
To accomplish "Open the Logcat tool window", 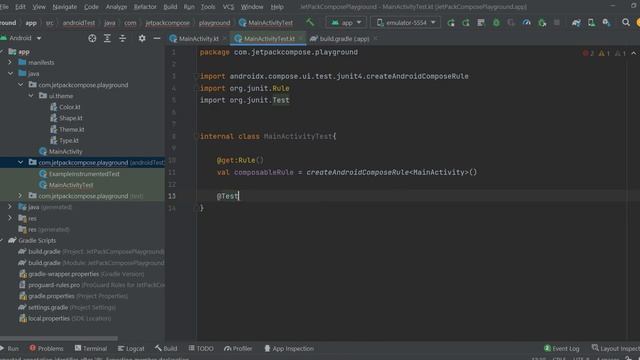I will 131,348.
